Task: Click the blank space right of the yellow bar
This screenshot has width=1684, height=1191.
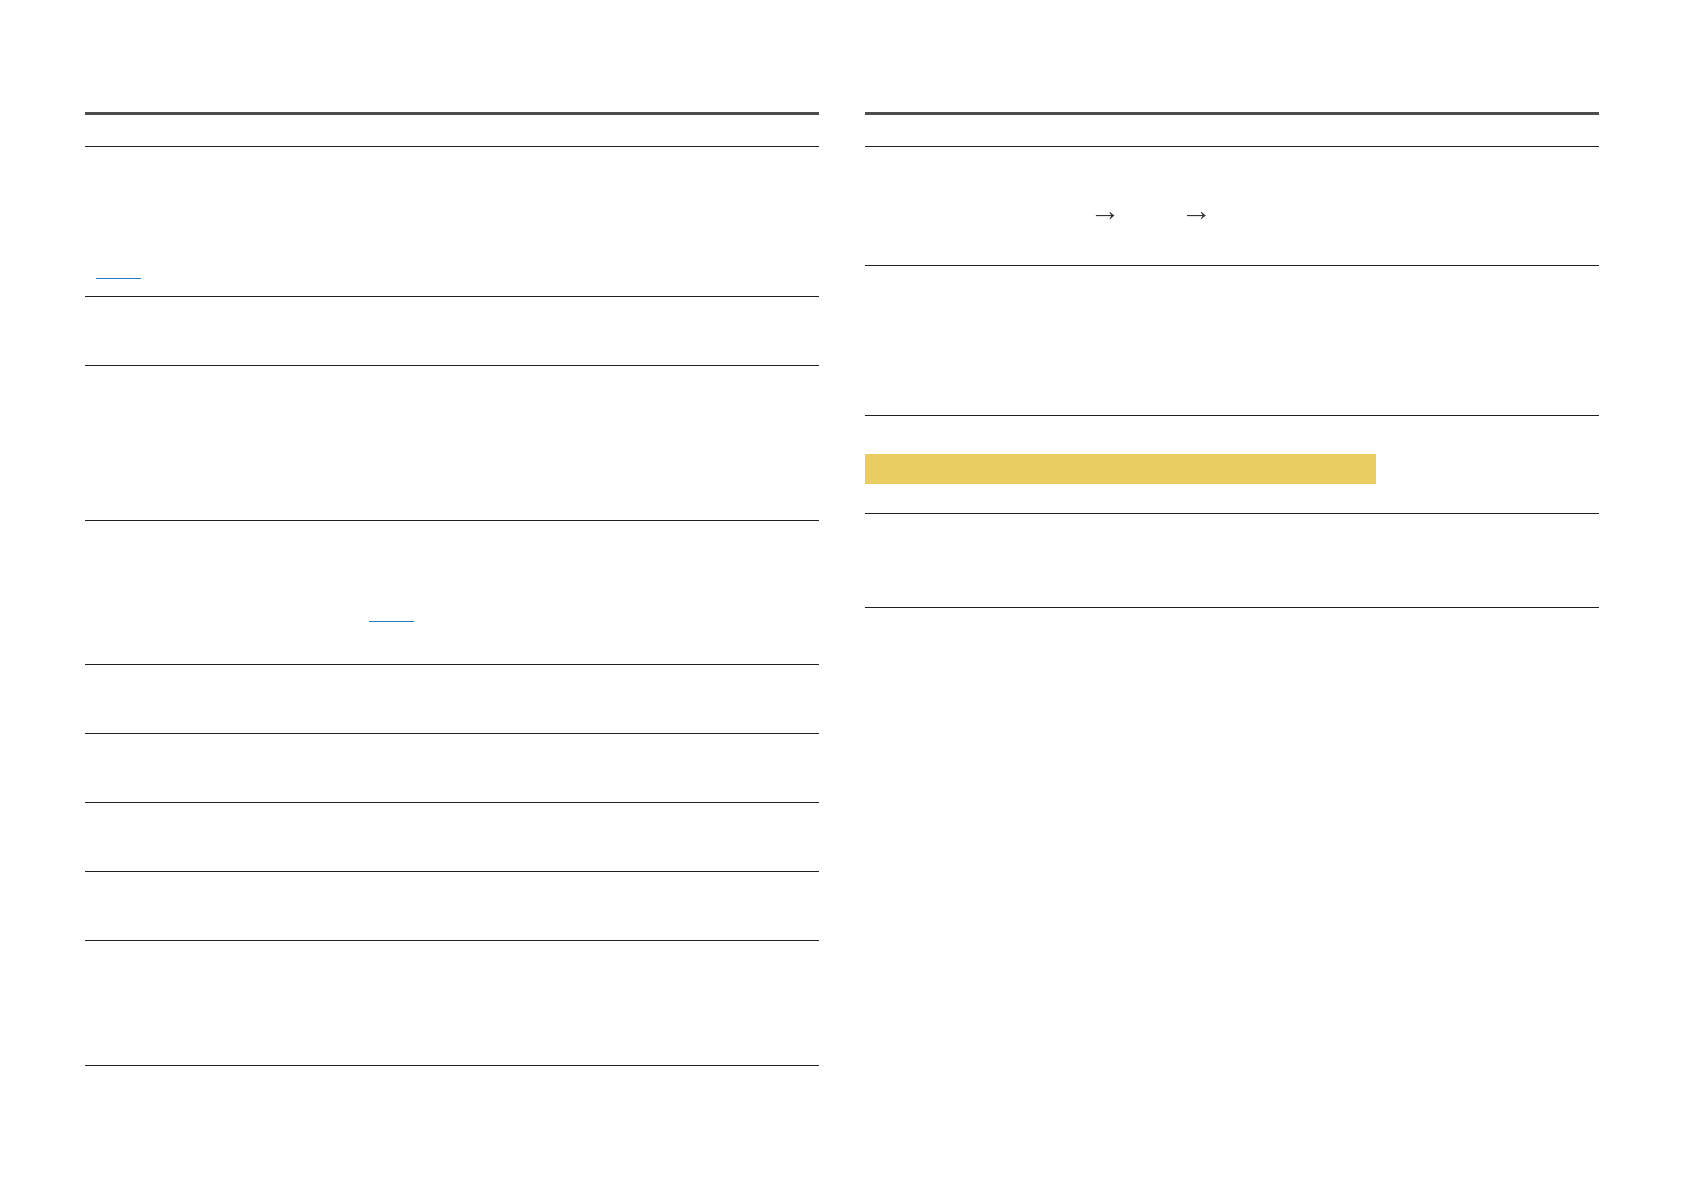Action: (1487, 469)
